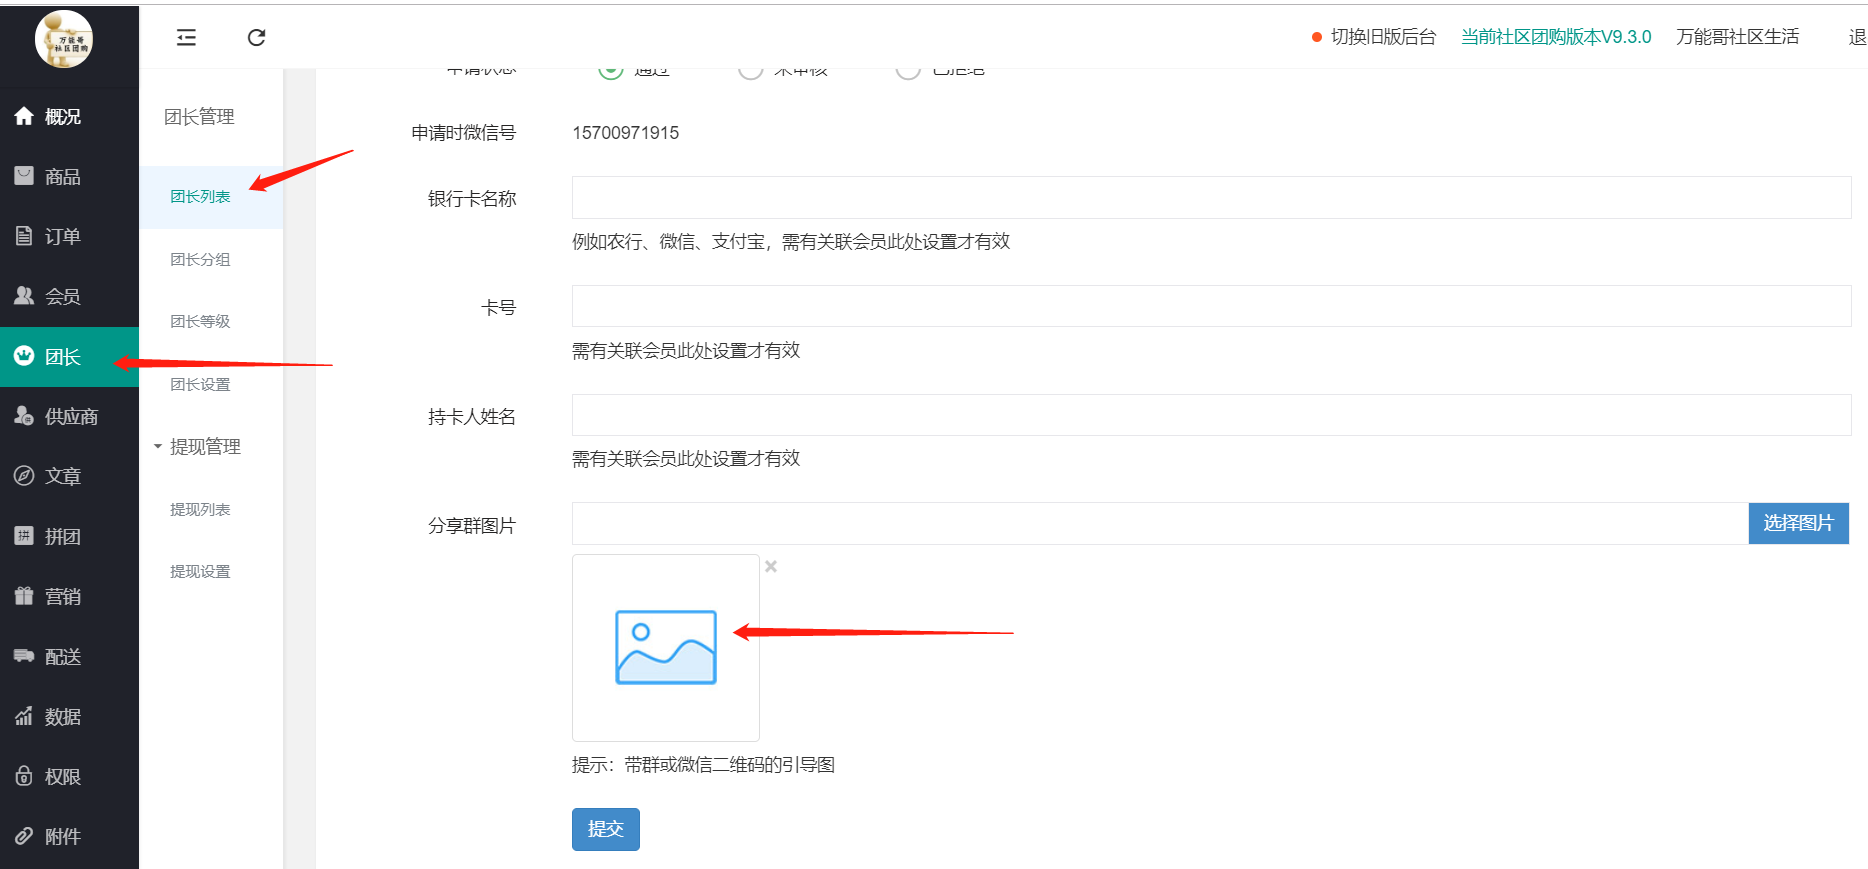Remove the share image with the x
This screenshot has width=1868, height=869.
[771, 567]
